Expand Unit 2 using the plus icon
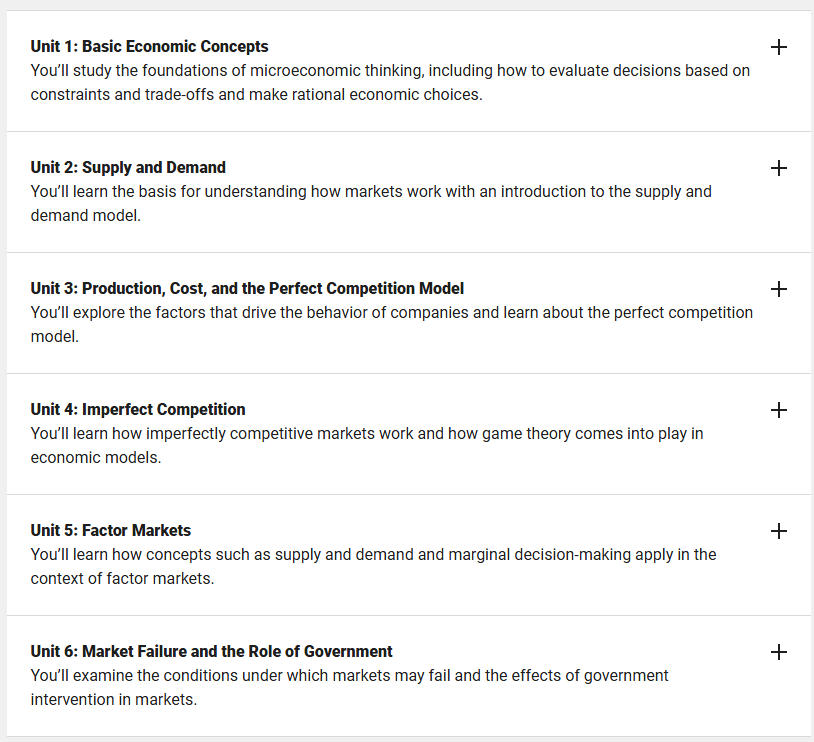The image size is (814, 742). 778,168
